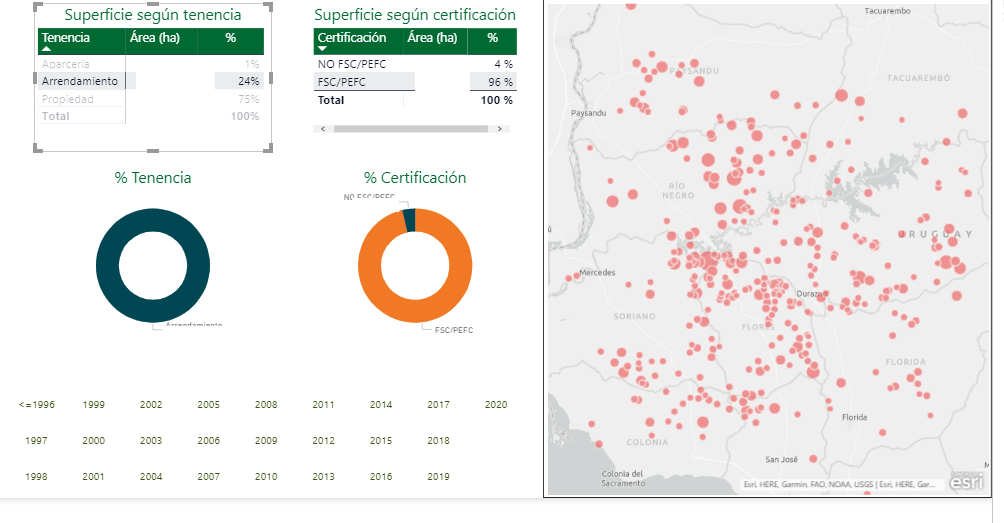Click the Total row in tenencia table

pos(150,117)
